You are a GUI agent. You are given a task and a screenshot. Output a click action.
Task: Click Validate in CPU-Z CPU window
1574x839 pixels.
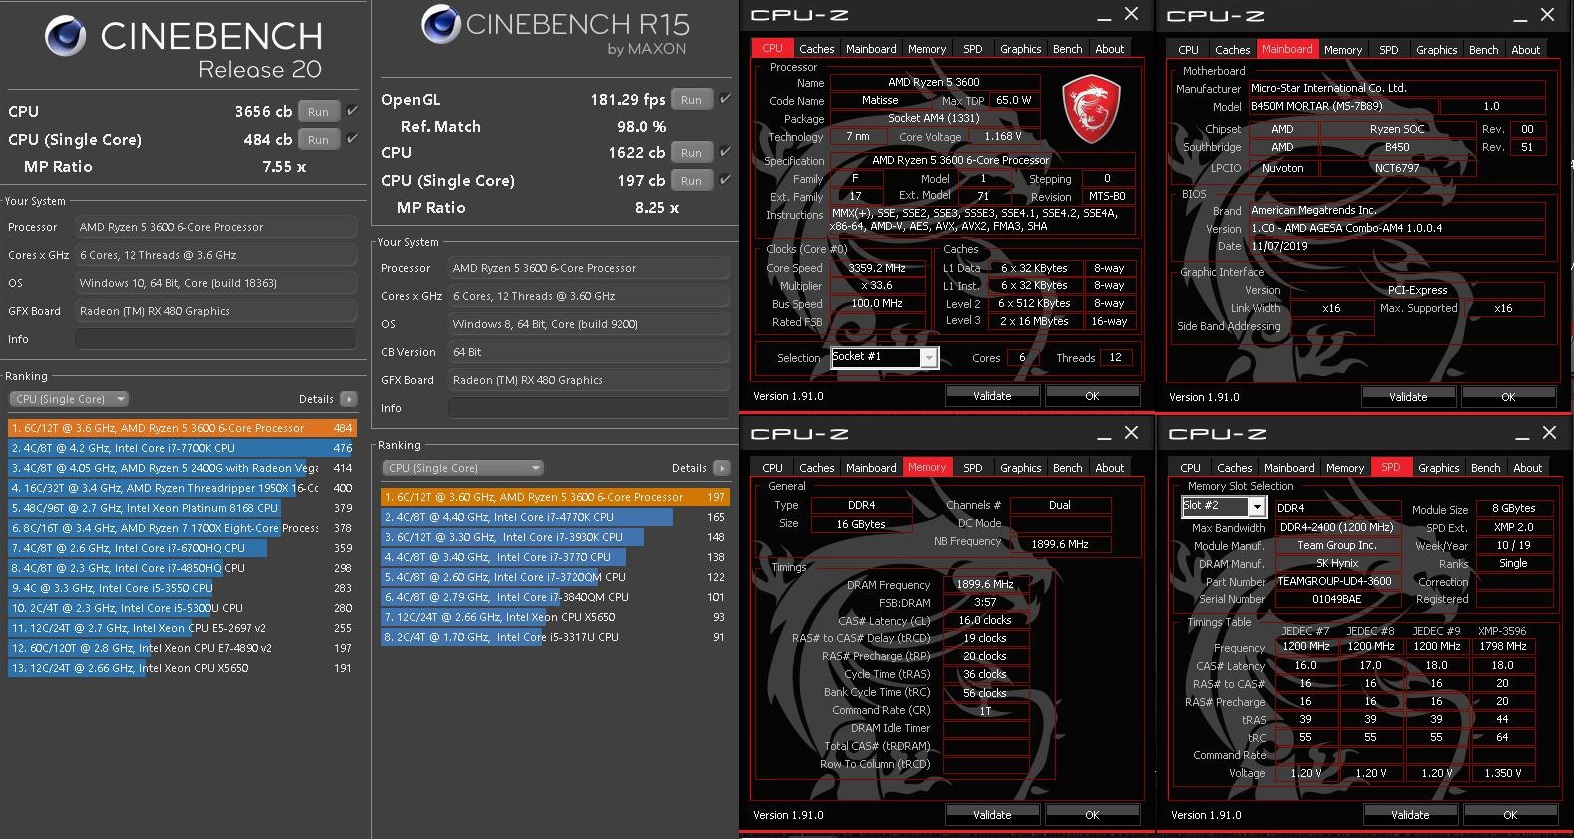point(992,396)
